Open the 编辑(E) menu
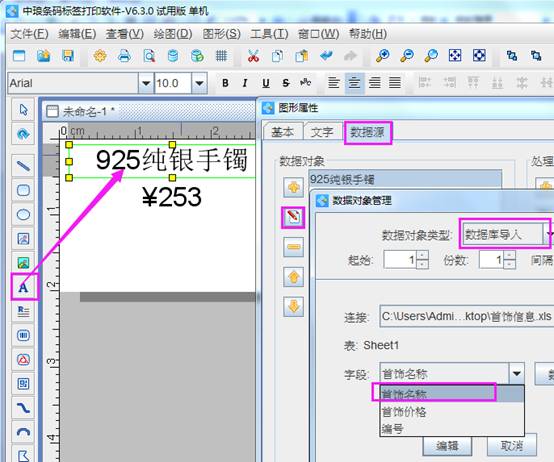Screen dimensions: 554x462 (77, 34)
